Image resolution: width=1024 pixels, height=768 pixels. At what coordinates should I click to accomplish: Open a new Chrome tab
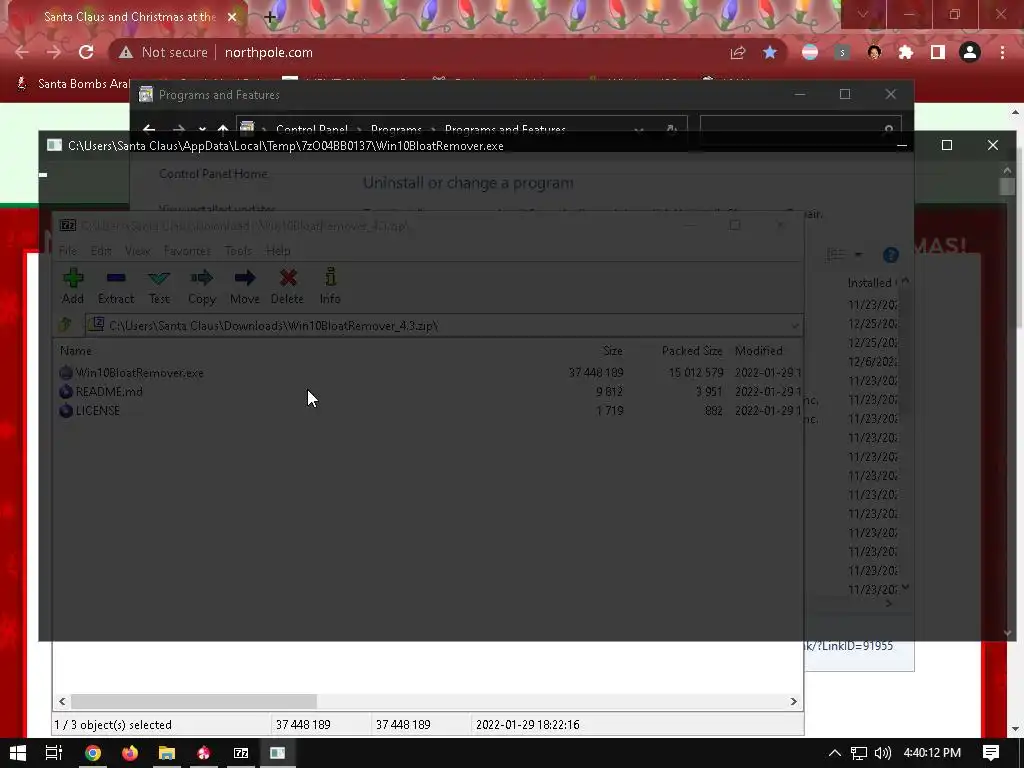click(270, 17)
